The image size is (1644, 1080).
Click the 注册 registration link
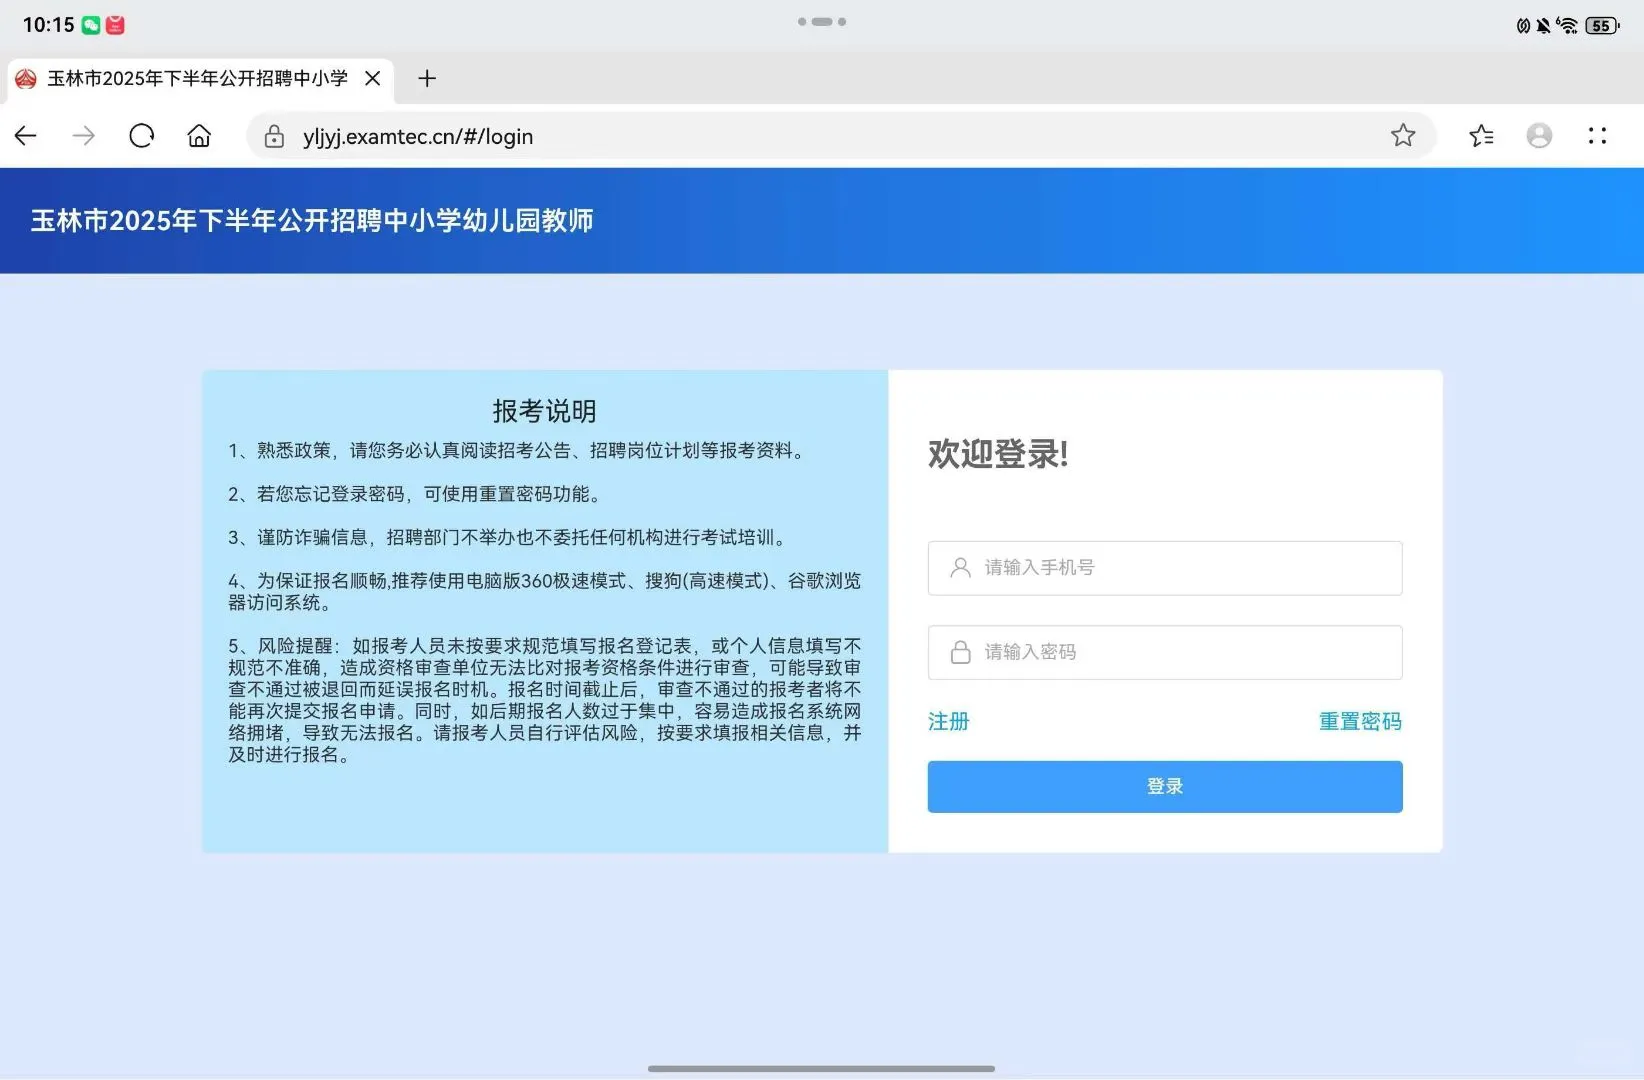click(x=948, y=721)
